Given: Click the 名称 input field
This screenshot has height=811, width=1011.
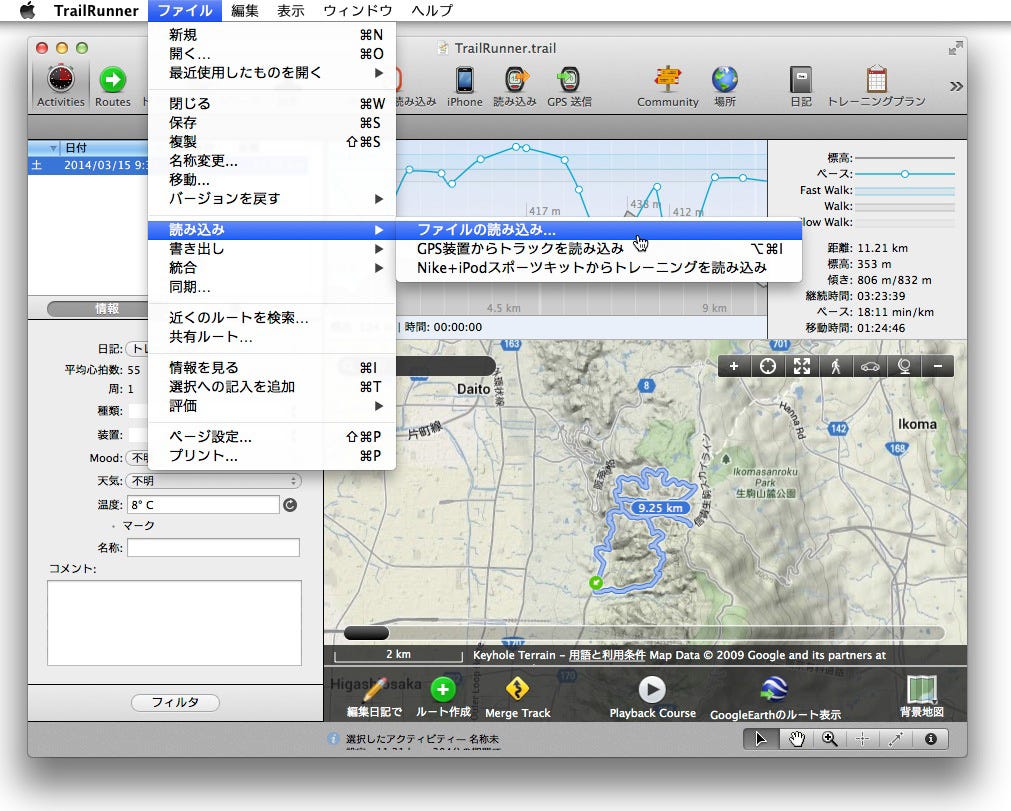Looking at the screenshot, I should (x=213, y=548).
